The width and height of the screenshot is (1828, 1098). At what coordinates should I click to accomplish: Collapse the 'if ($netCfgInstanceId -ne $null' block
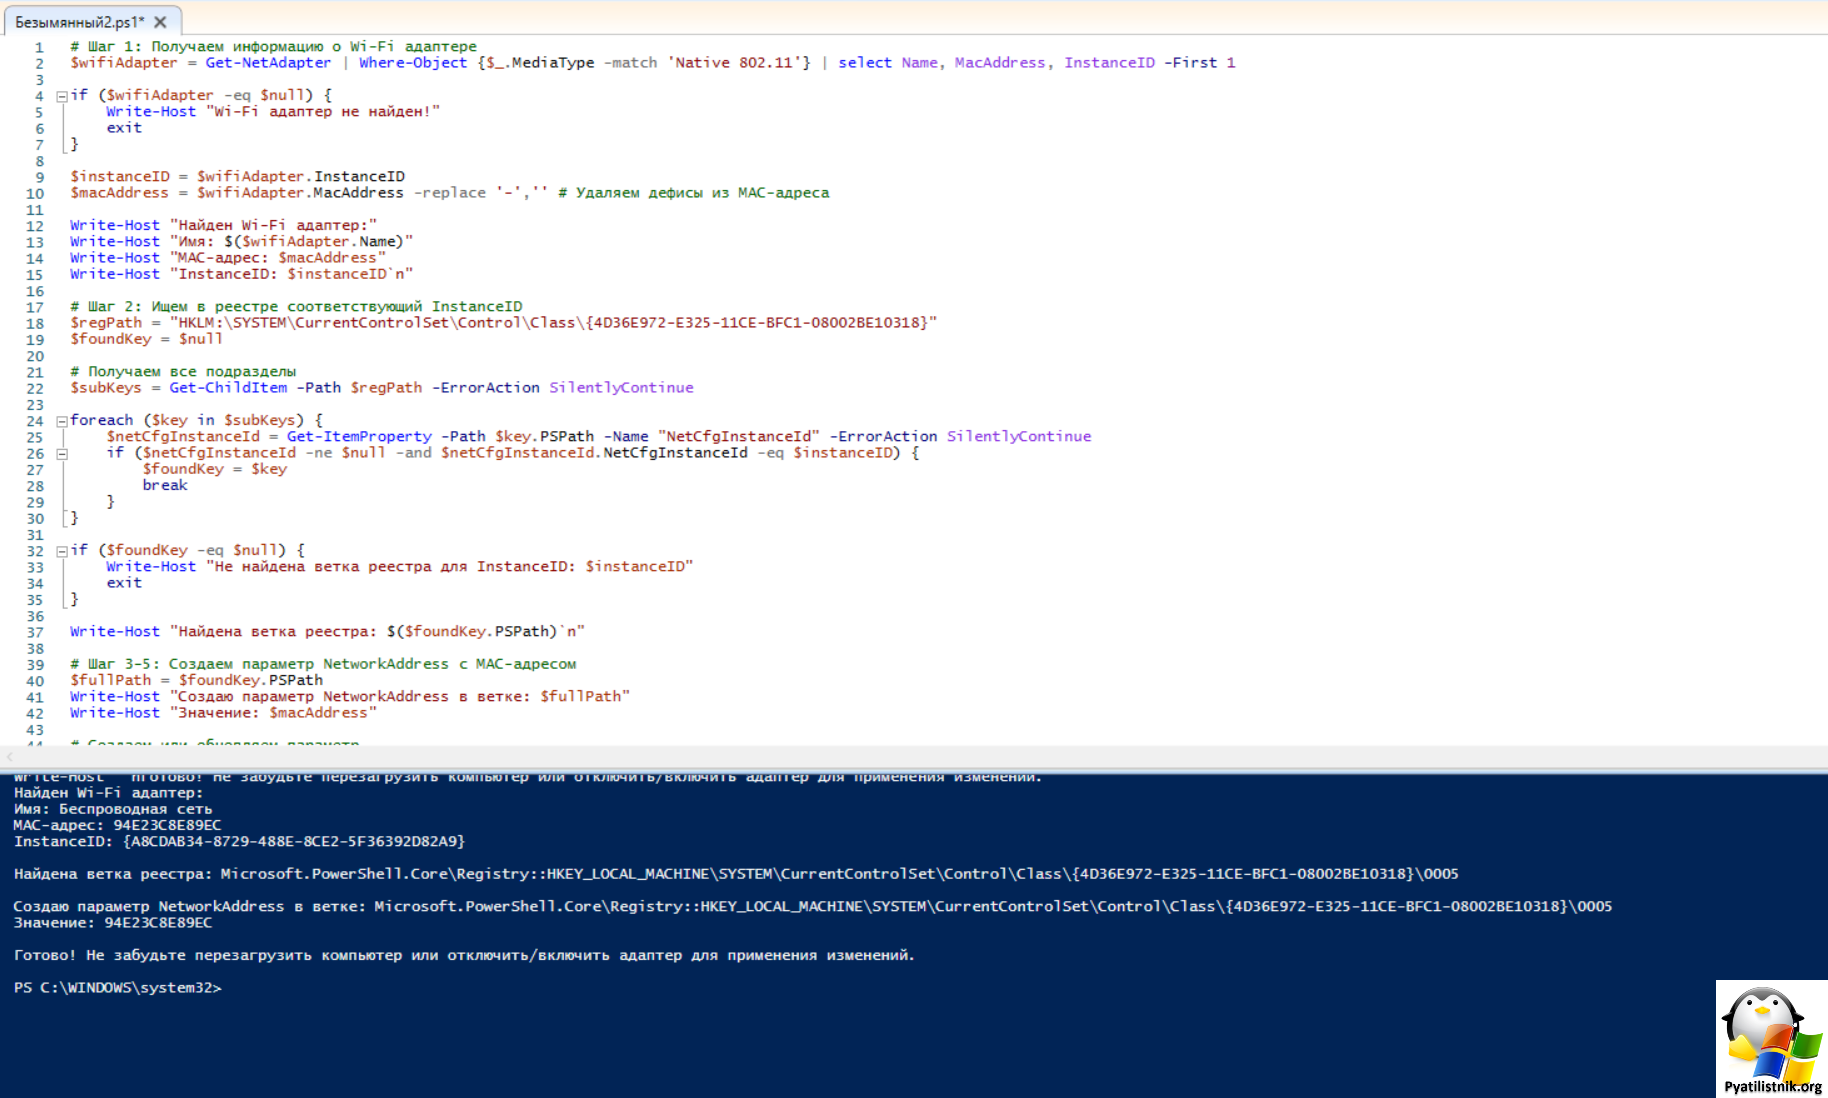pos(62,453)
